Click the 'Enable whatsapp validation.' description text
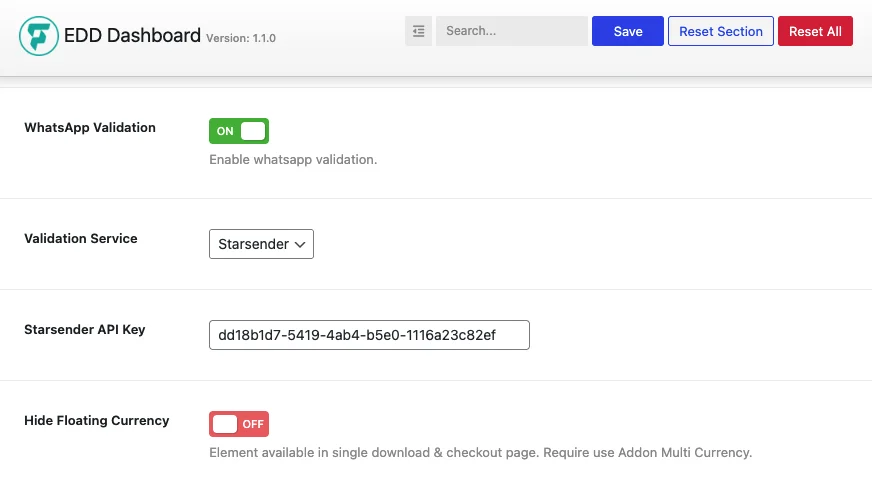 tap(293, 160)
